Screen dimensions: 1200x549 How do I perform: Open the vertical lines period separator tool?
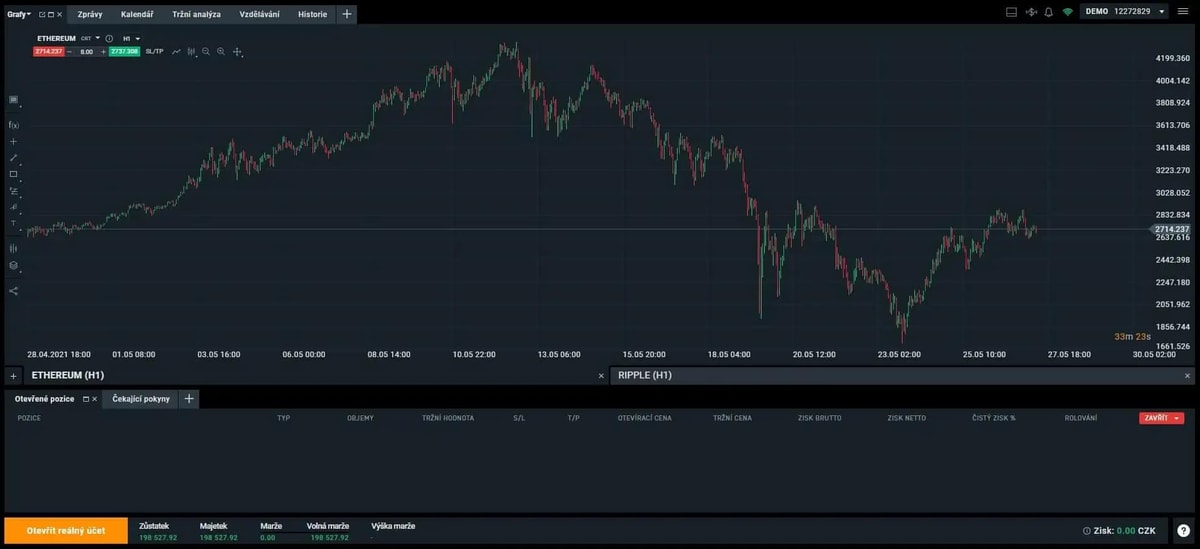pos(13,248)
